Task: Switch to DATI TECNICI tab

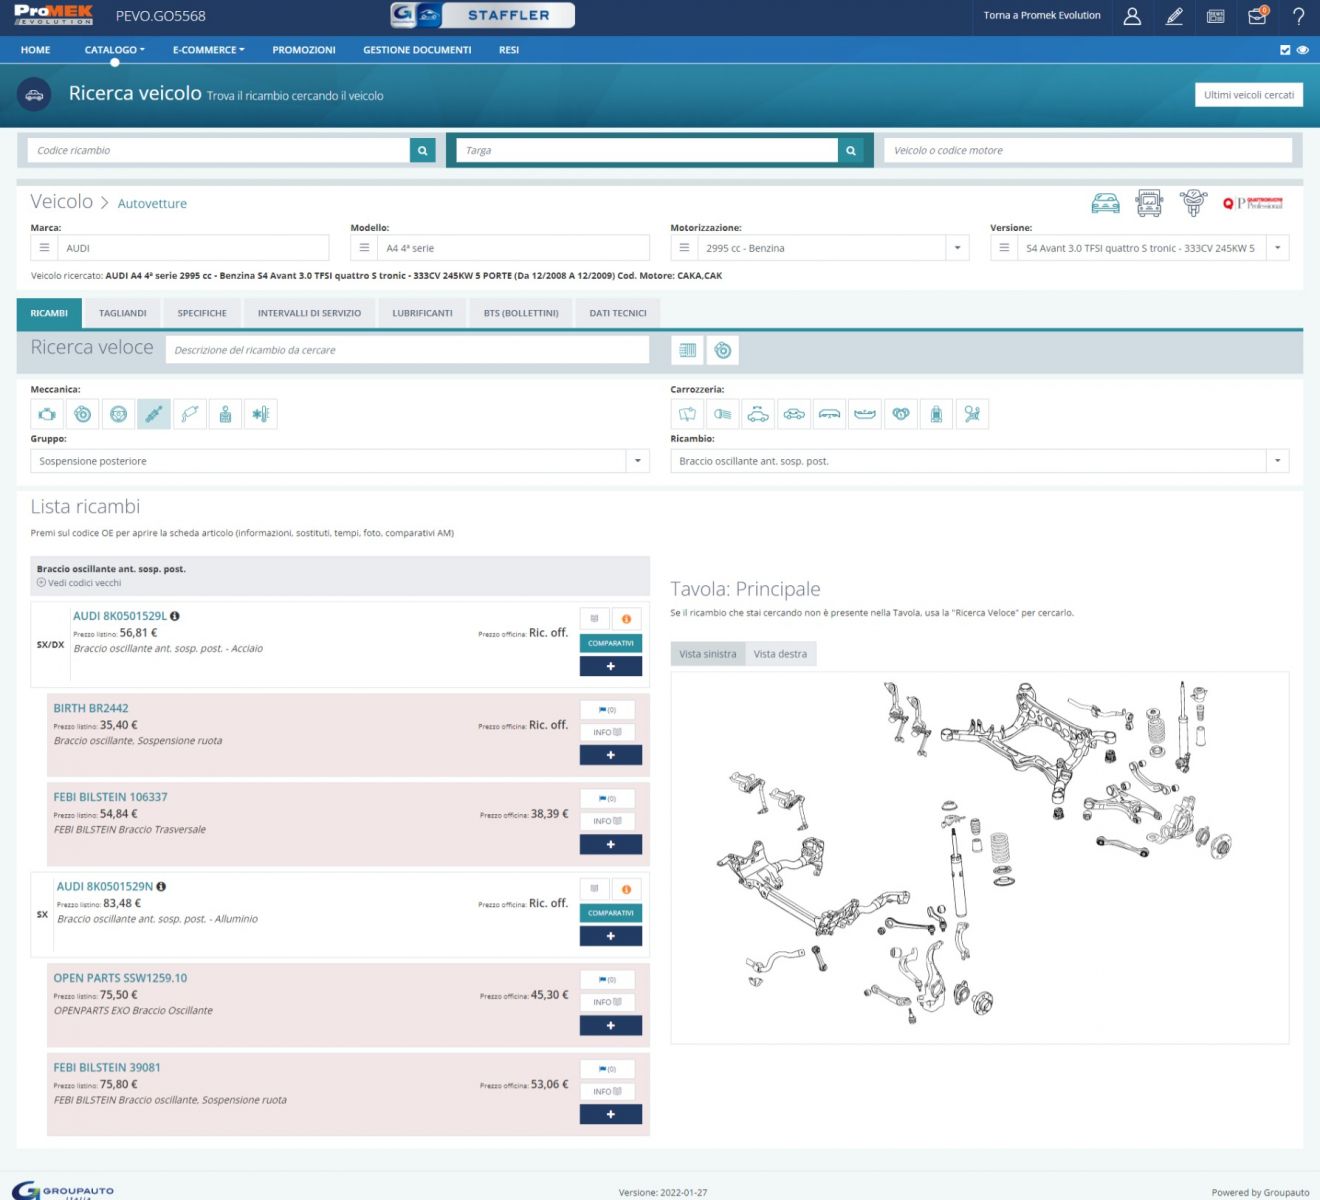Action: [618, 313]
